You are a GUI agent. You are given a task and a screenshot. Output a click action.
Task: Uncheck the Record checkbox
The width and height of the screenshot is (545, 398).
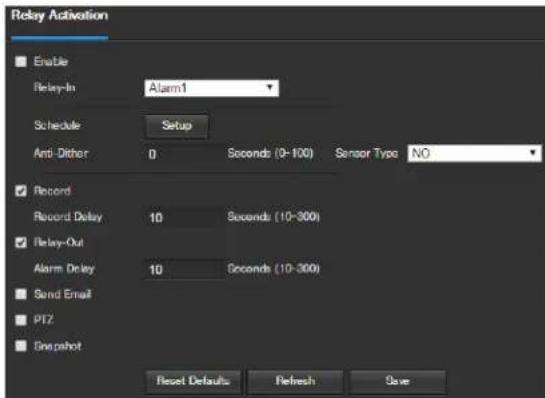click(x=21, y=191)
